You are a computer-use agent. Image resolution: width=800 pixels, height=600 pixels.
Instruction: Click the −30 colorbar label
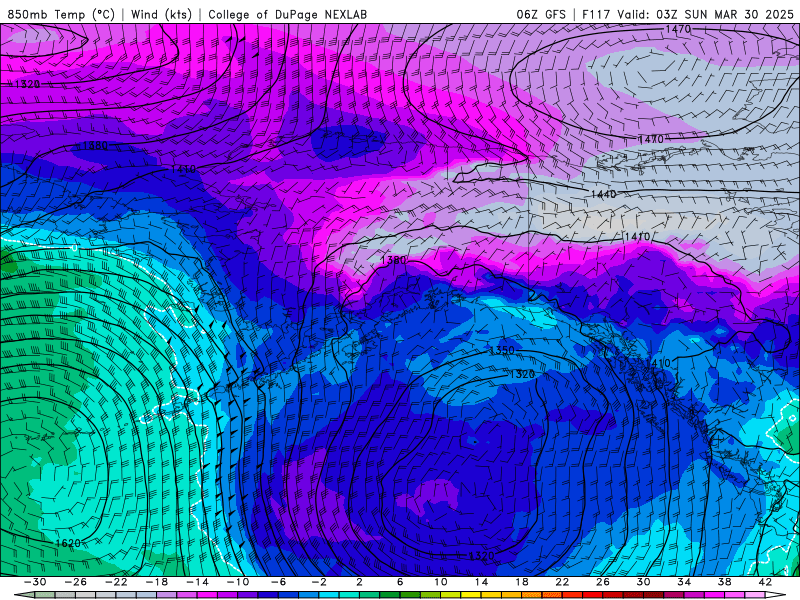coord(35,582)
